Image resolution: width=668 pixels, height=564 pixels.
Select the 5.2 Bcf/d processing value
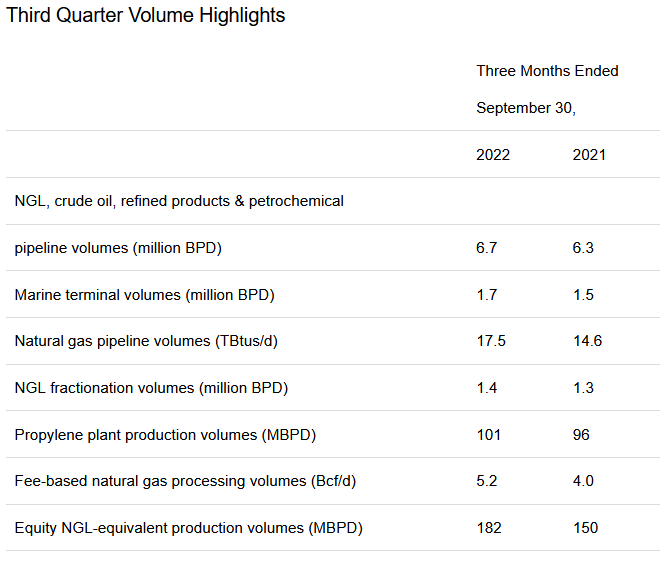486,481
